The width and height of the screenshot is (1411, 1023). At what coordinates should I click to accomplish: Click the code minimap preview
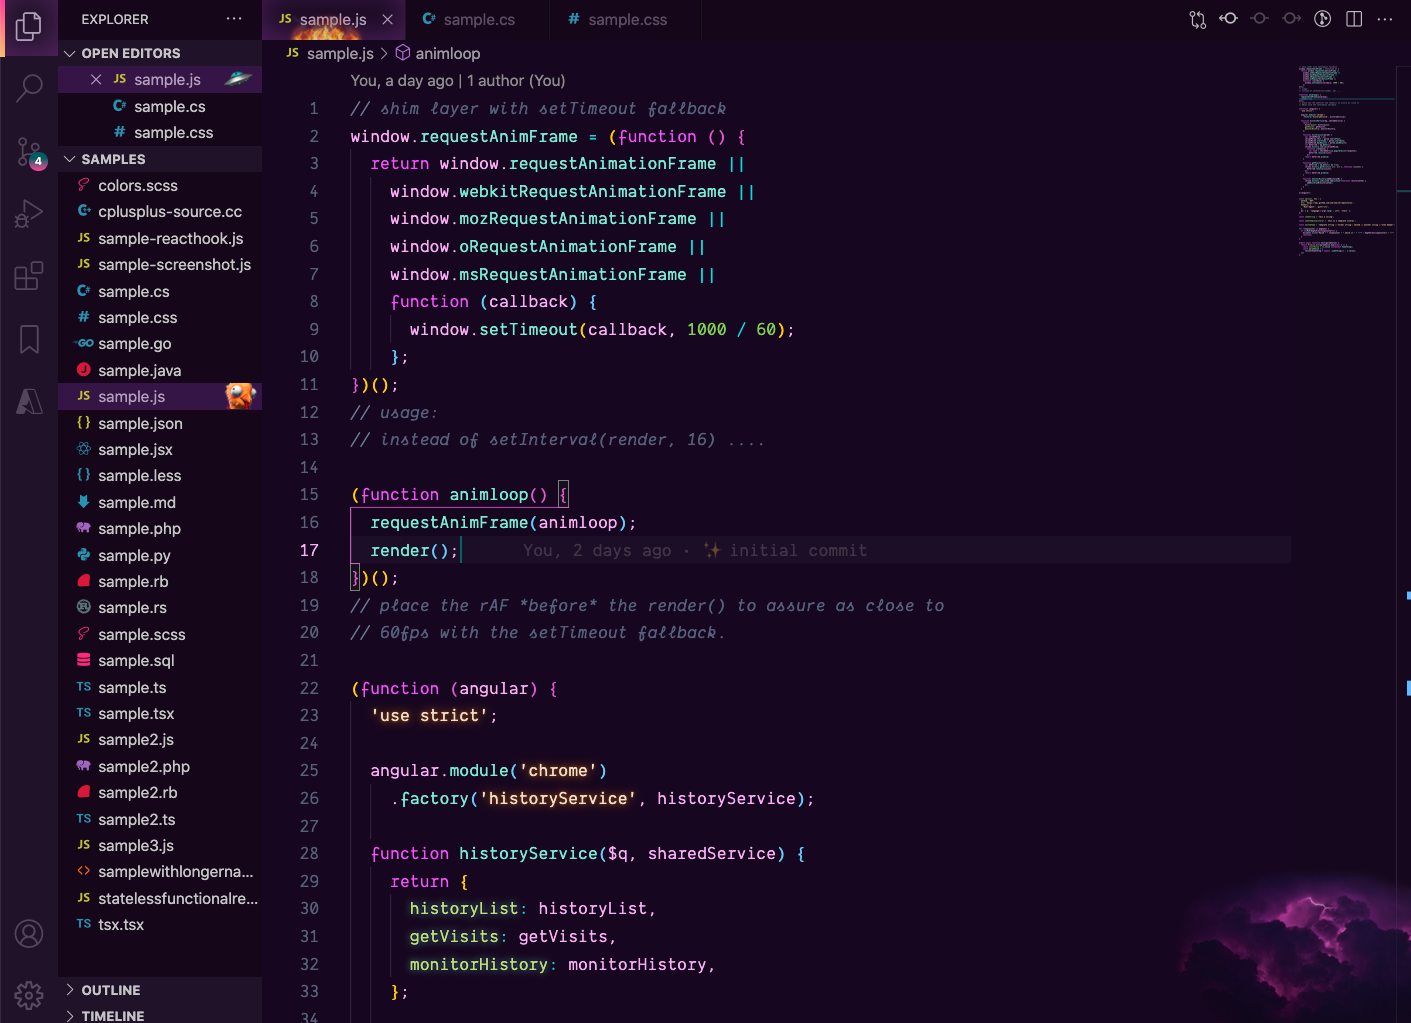[x=1345, y=160]
